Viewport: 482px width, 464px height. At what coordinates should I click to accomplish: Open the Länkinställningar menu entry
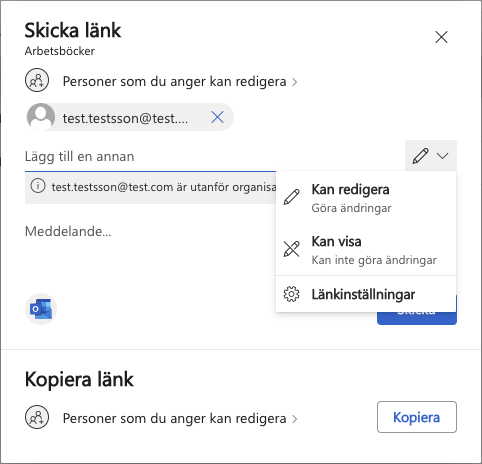pos(366,294)
